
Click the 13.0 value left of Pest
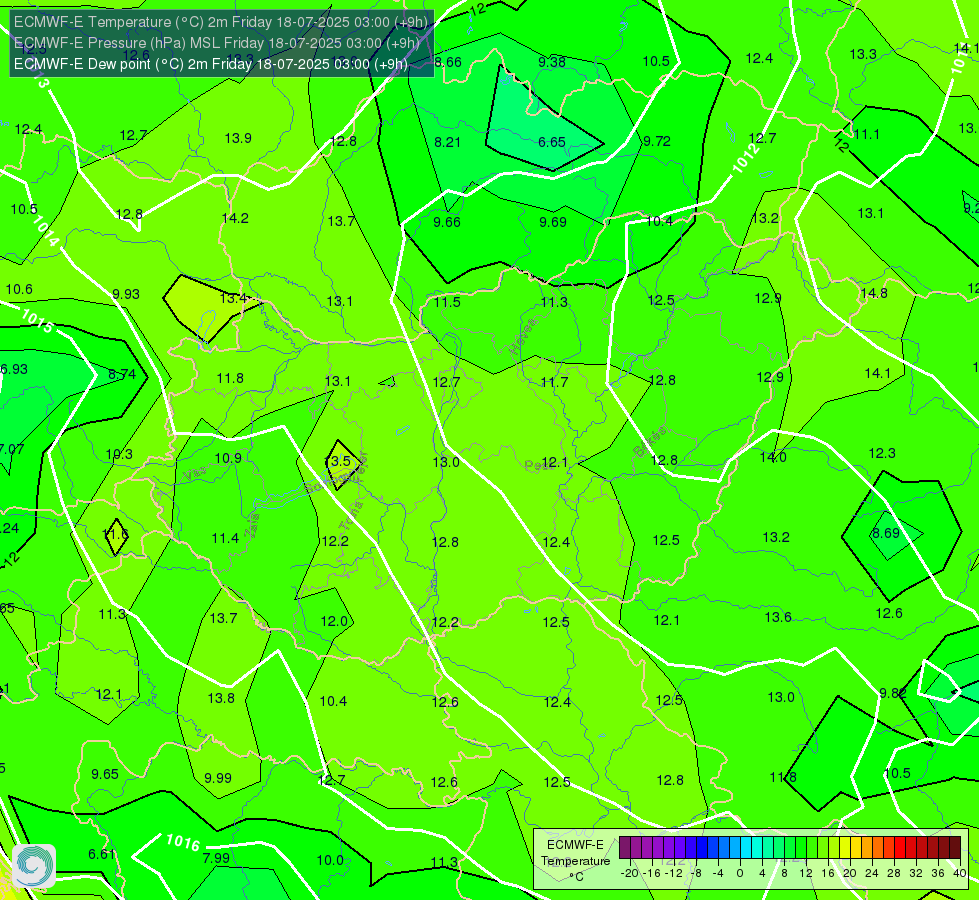click(x=446, y=462)
